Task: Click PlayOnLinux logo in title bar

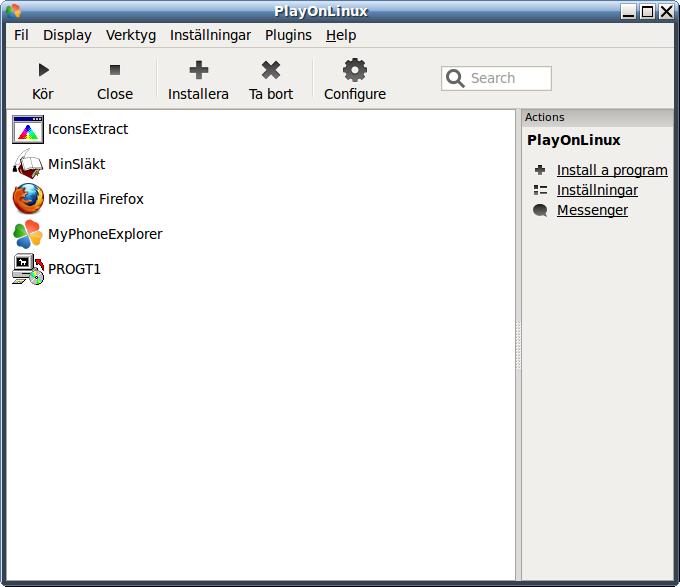Action: [x=13, y=11]
